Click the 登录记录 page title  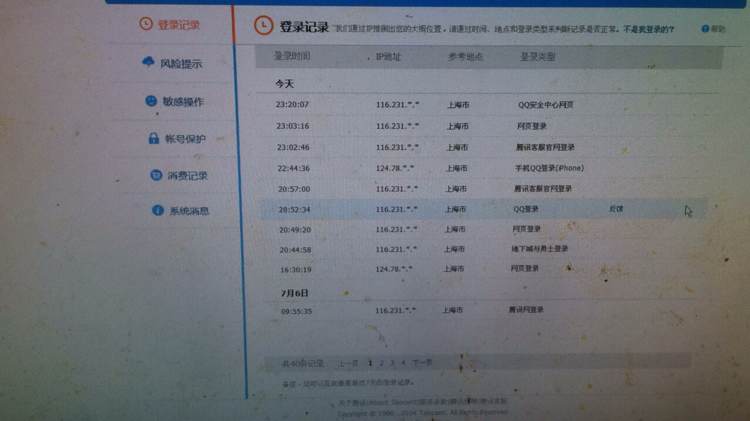click(304, 26)
